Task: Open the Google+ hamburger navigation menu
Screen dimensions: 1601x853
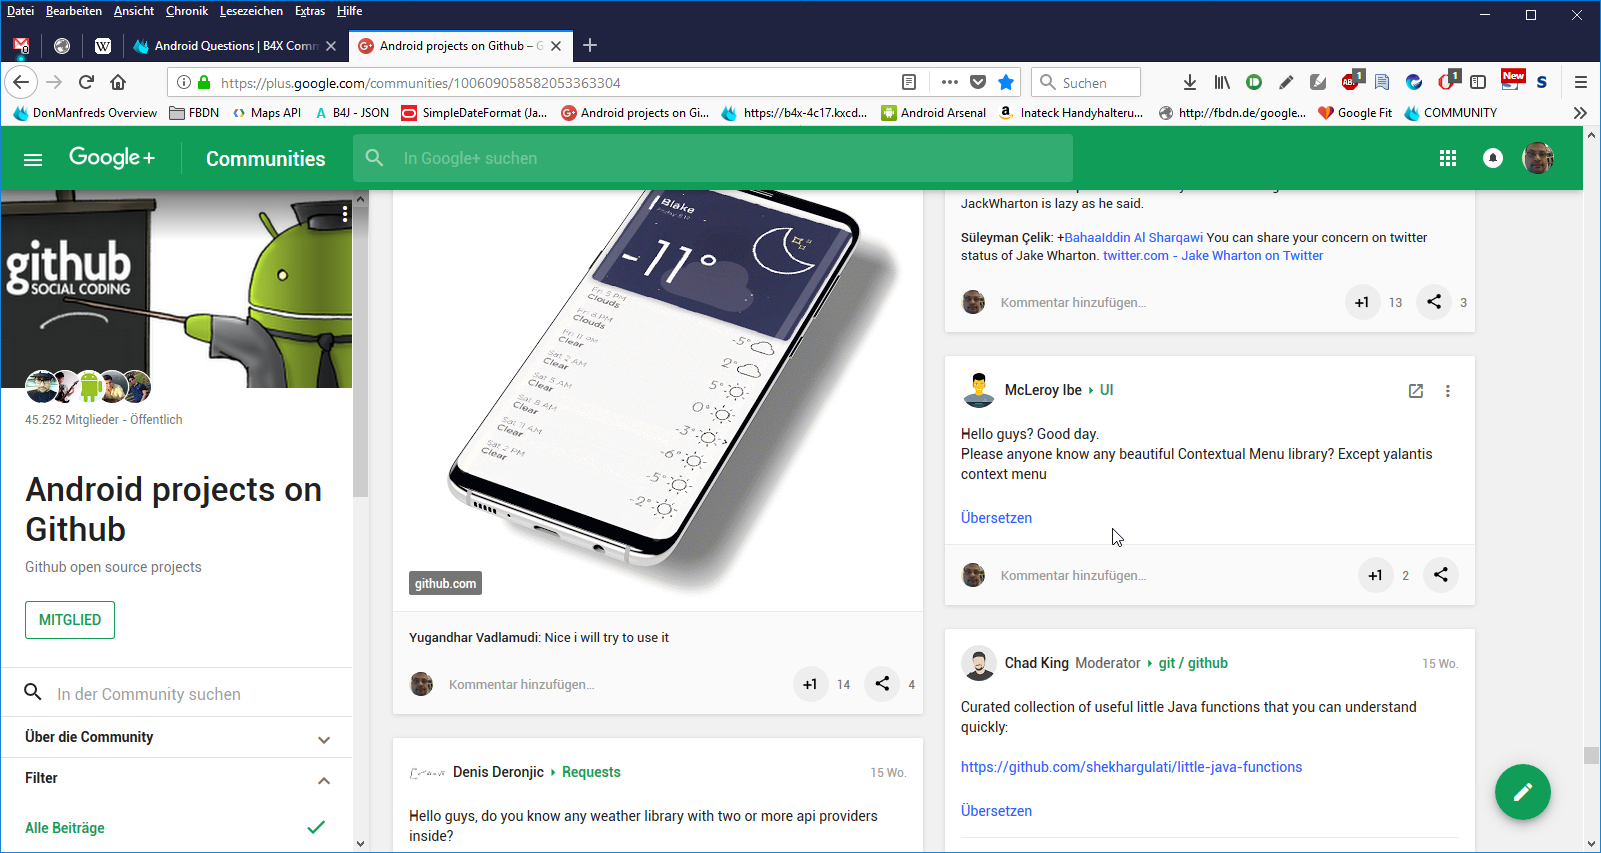Action: pyautogui.click(x=33, y=159)
